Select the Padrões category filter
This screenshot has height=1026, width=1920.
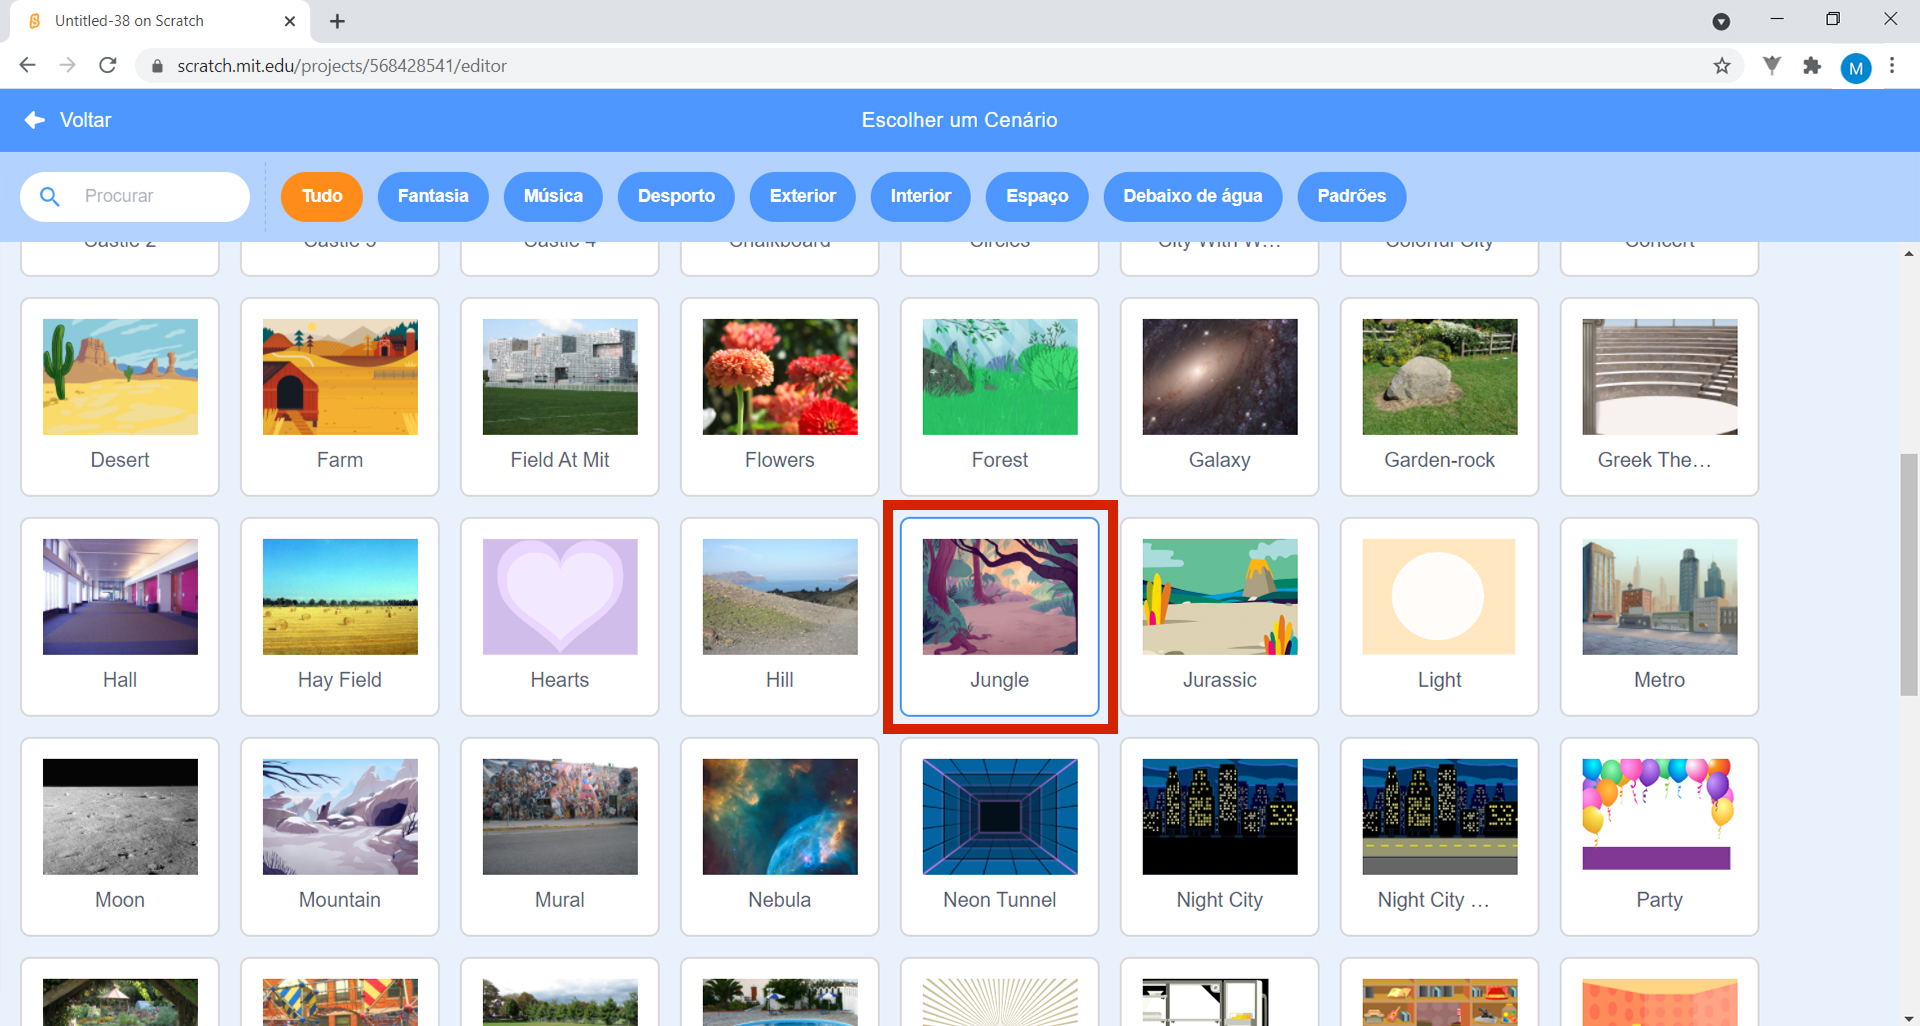(x=1351, y=196)
